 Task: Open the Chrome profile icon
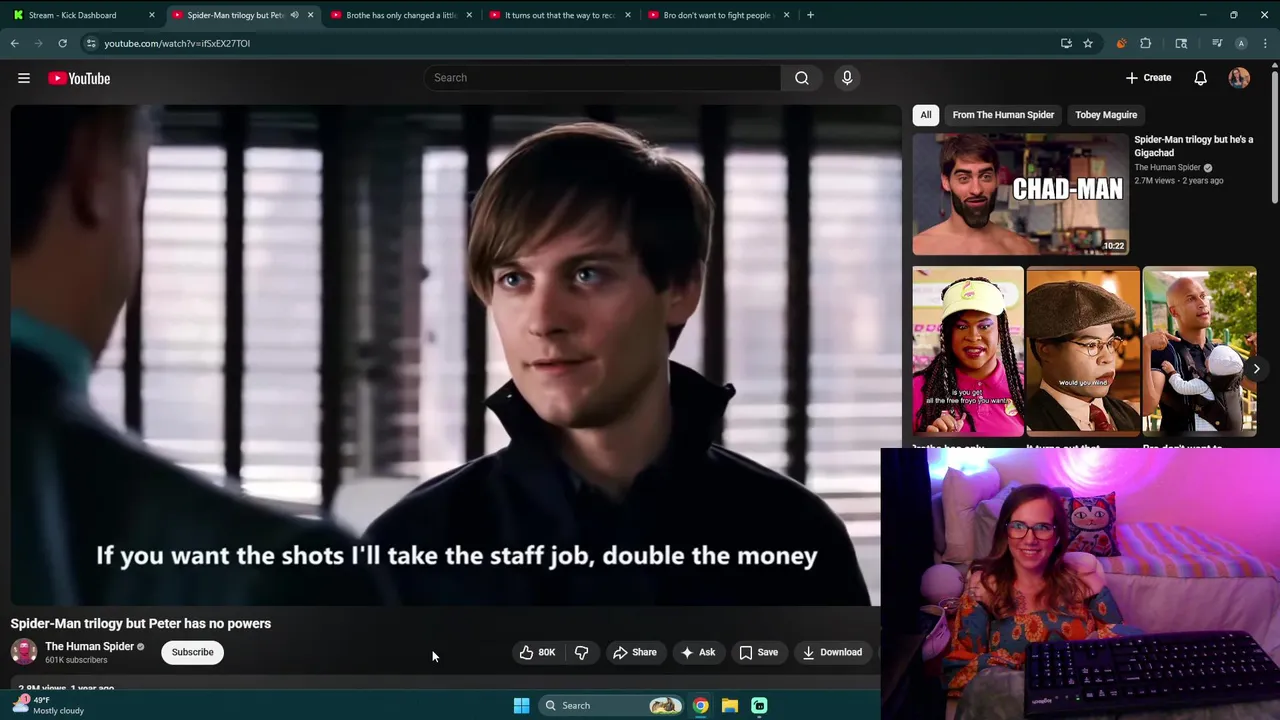coord(1241,43)
